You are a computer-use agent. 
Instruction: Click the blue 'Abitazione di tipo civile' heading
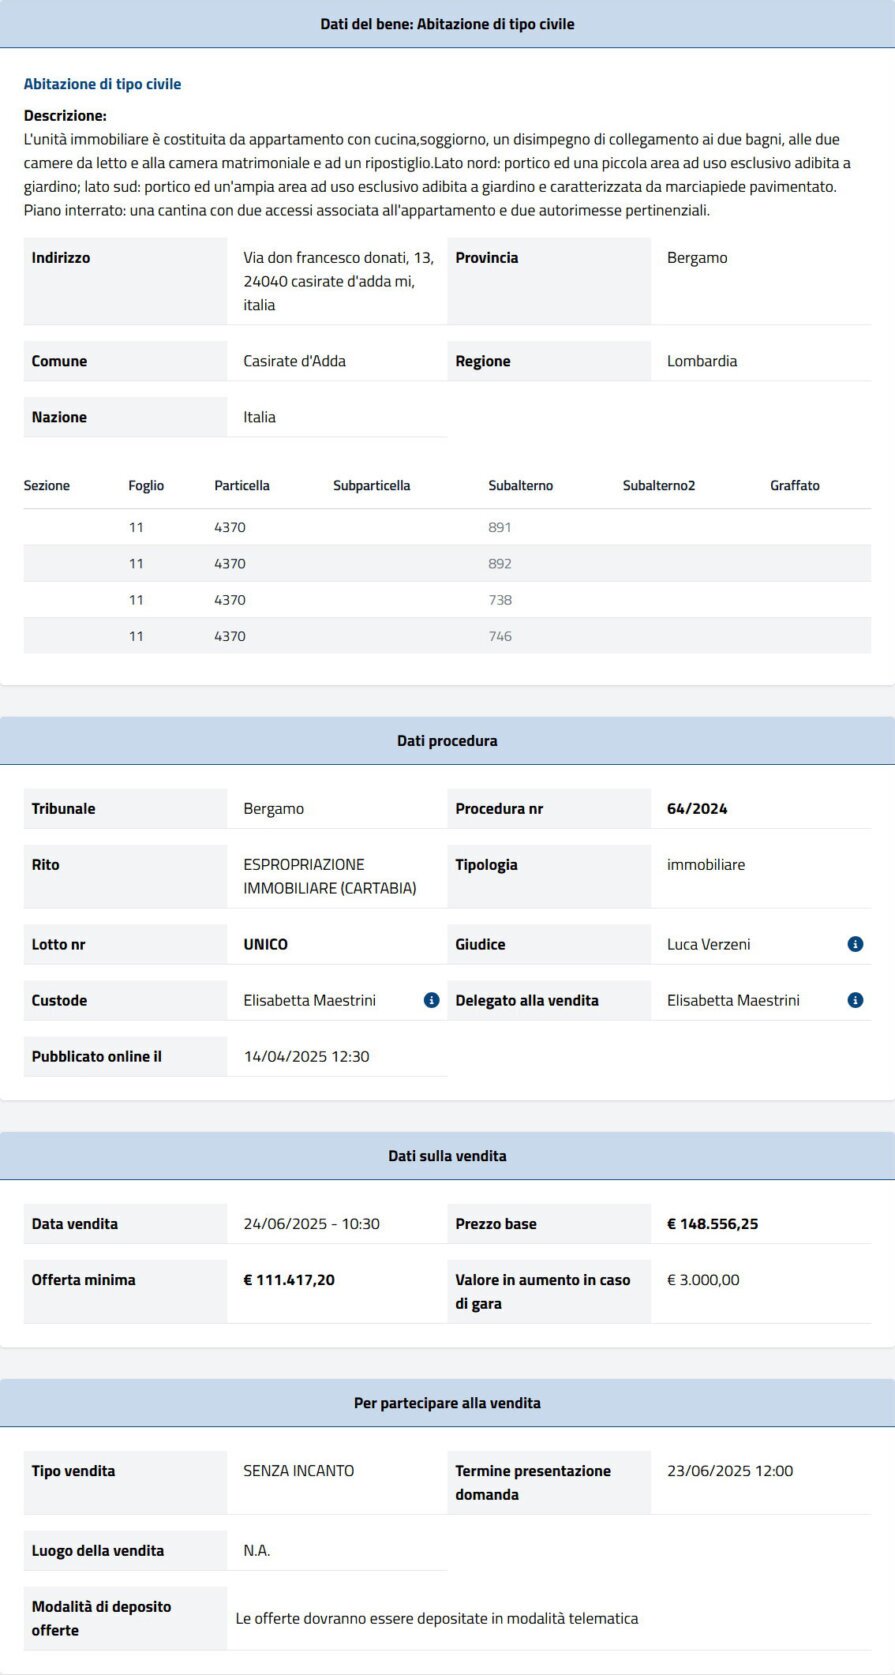(102, 84)
